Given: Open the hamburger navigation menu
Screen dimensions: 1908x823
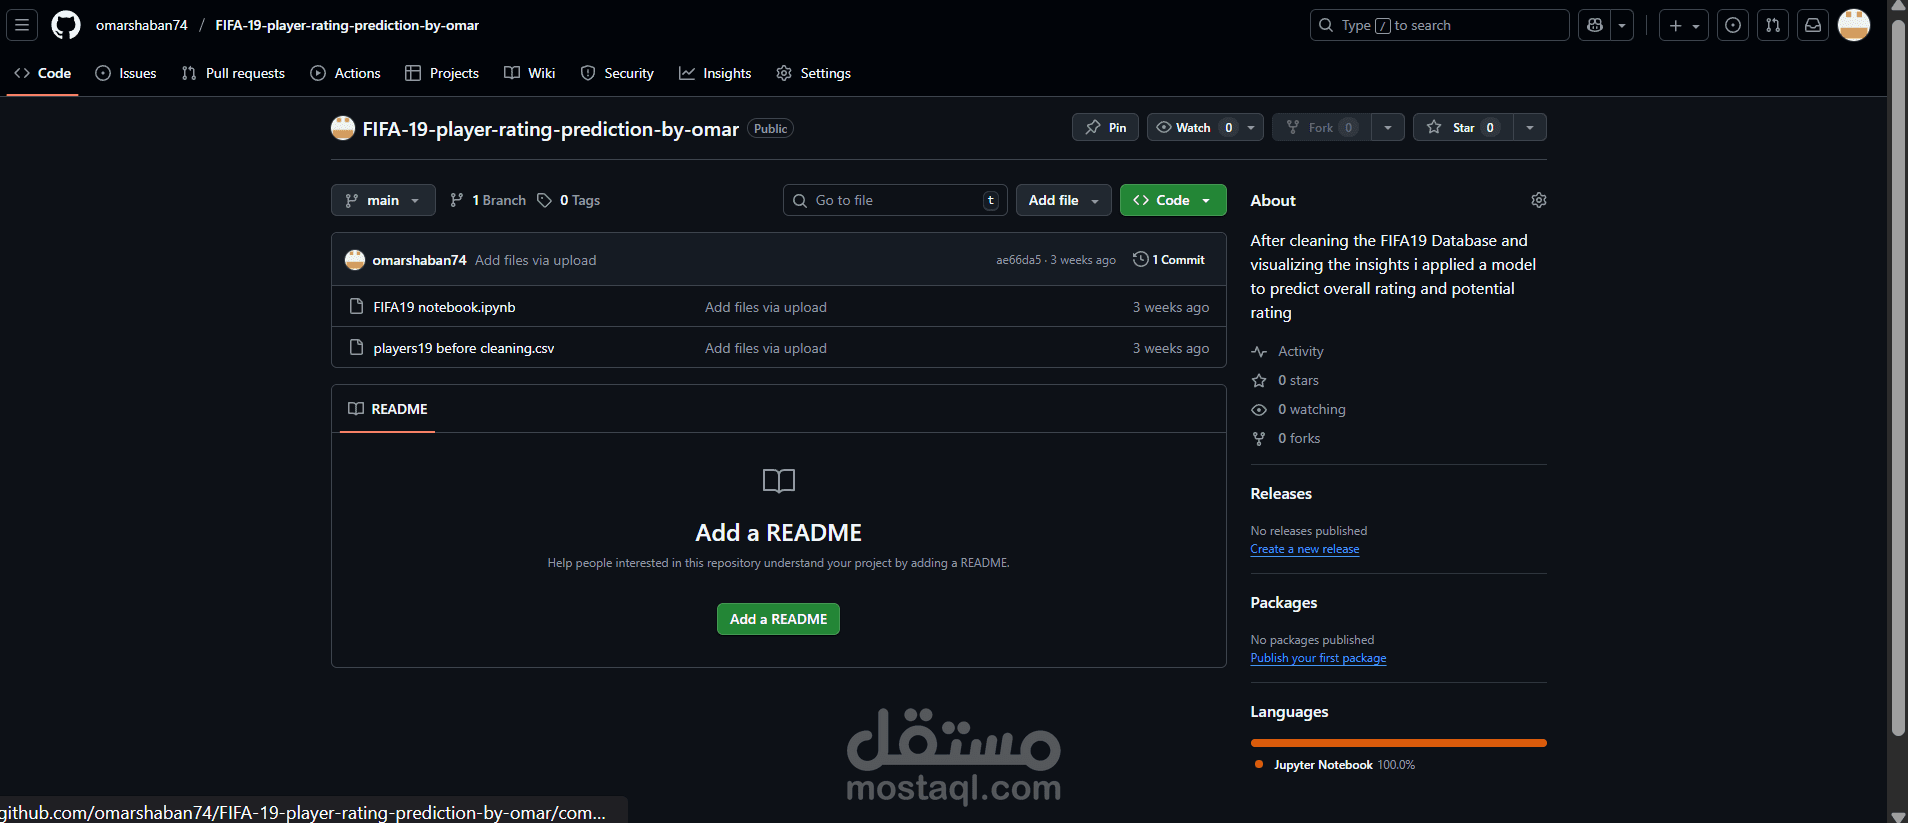Looking at the screenshot, I should tap(22, 25).
